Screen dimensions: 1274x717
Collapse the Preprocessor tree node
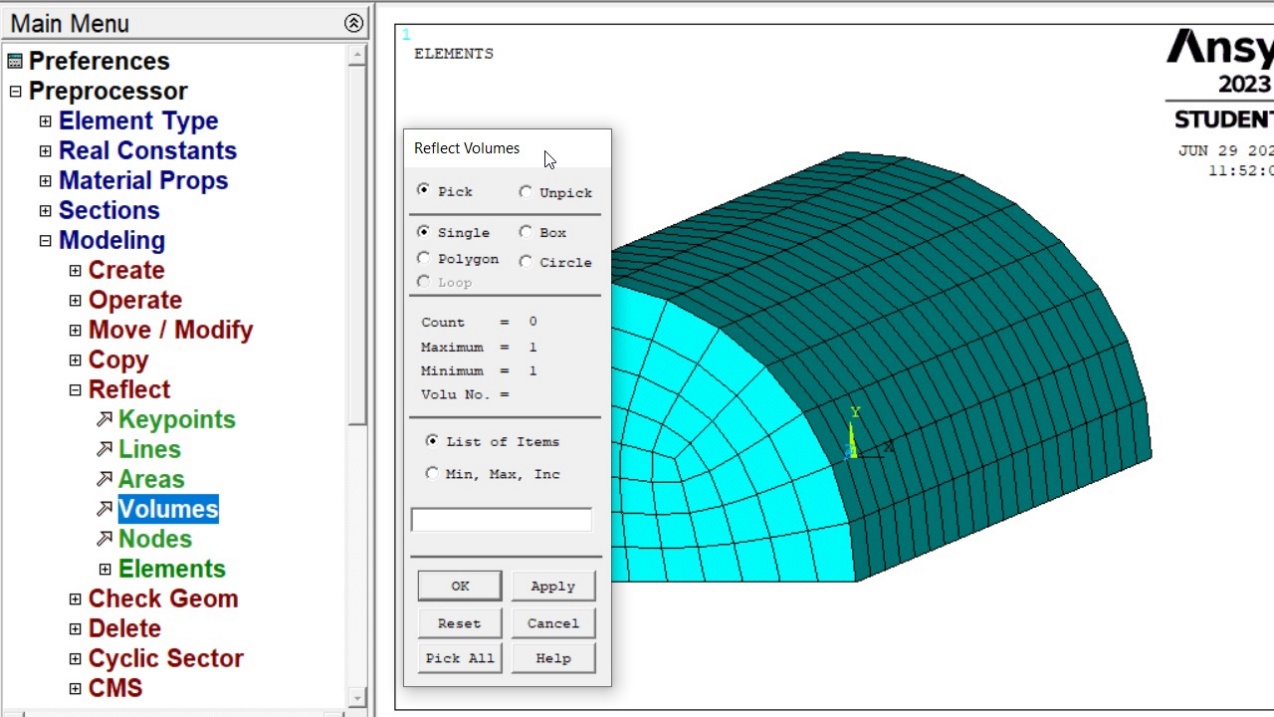coord(15,91)
